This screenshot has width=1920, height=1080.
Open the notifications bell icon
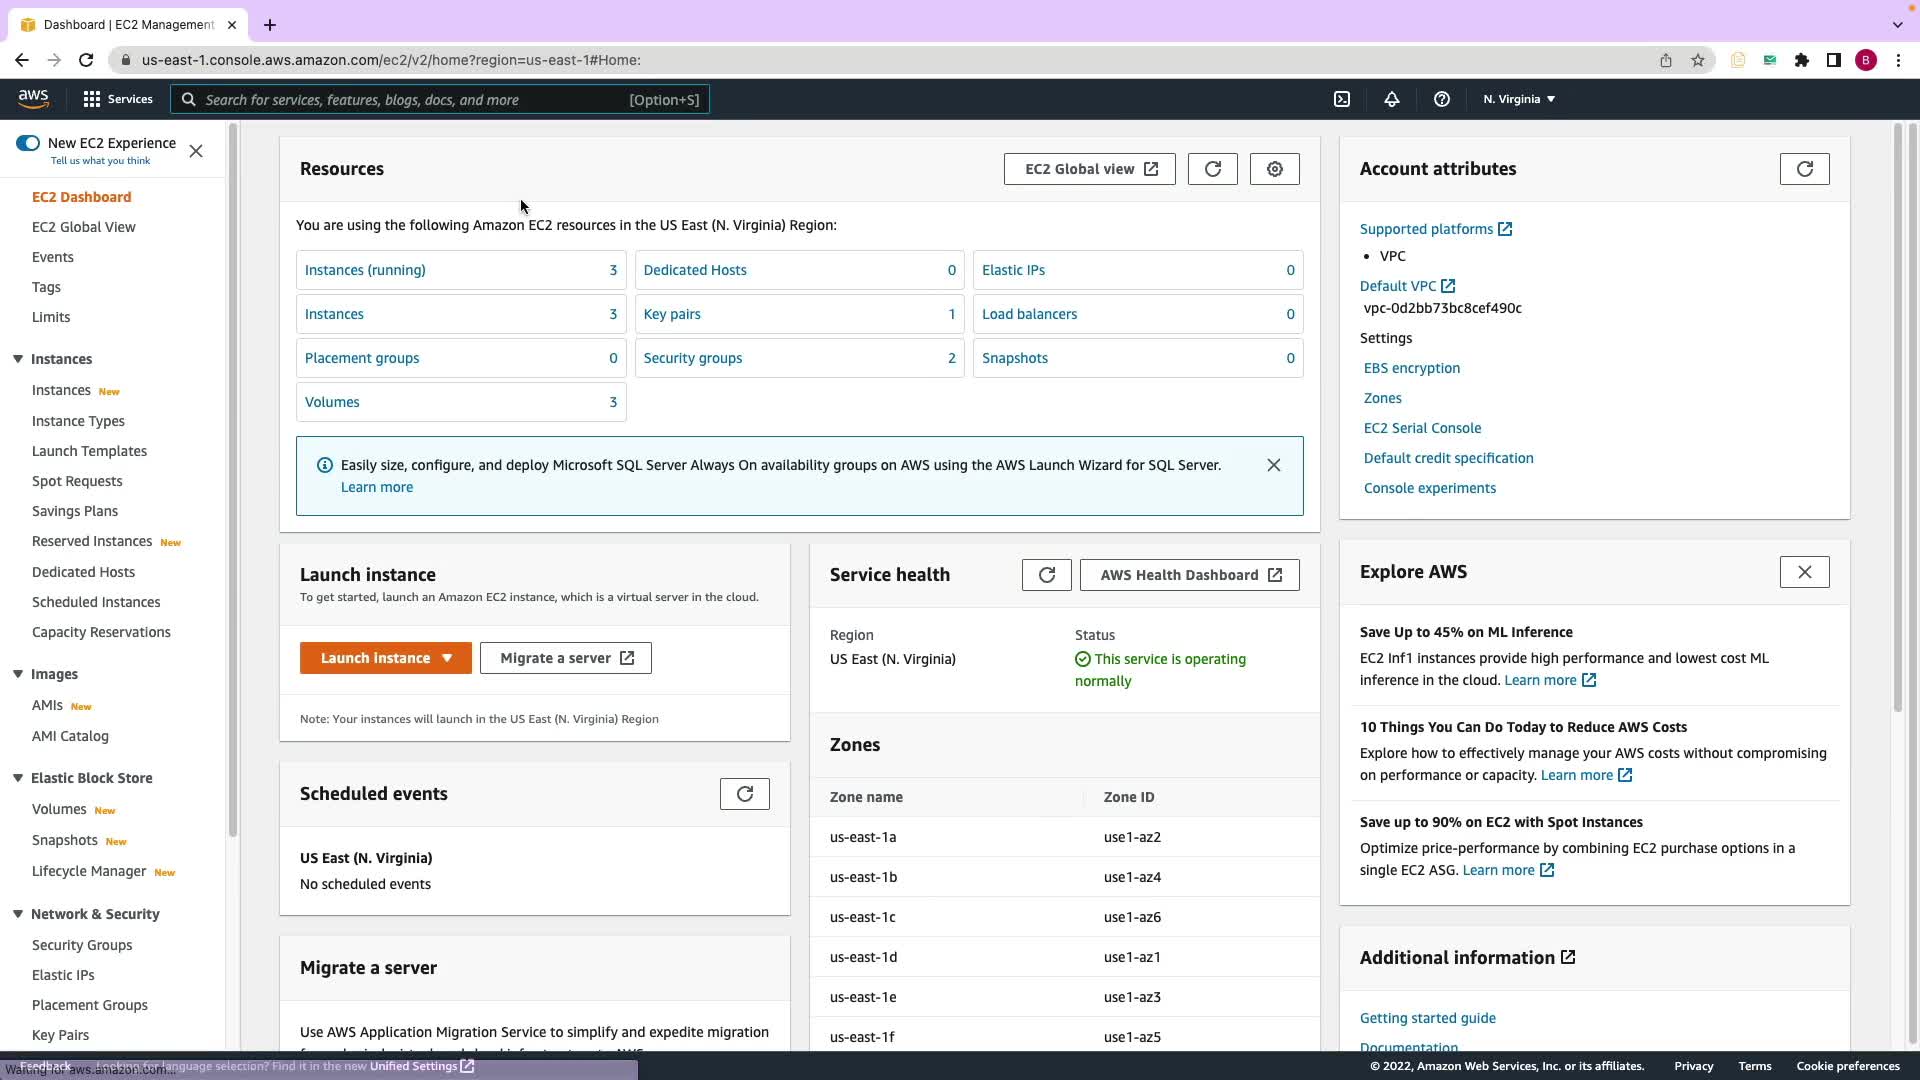(x=1391, y=99)
